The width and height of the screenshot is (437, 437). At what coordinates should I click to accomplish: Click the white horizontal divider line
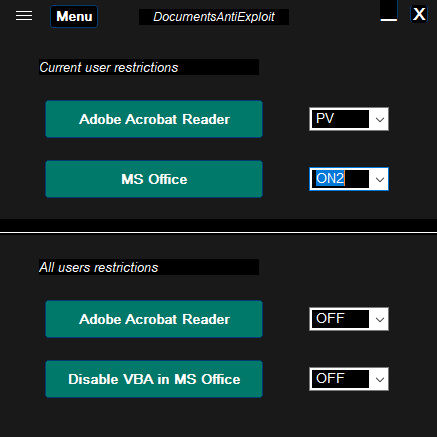point(218,232)
